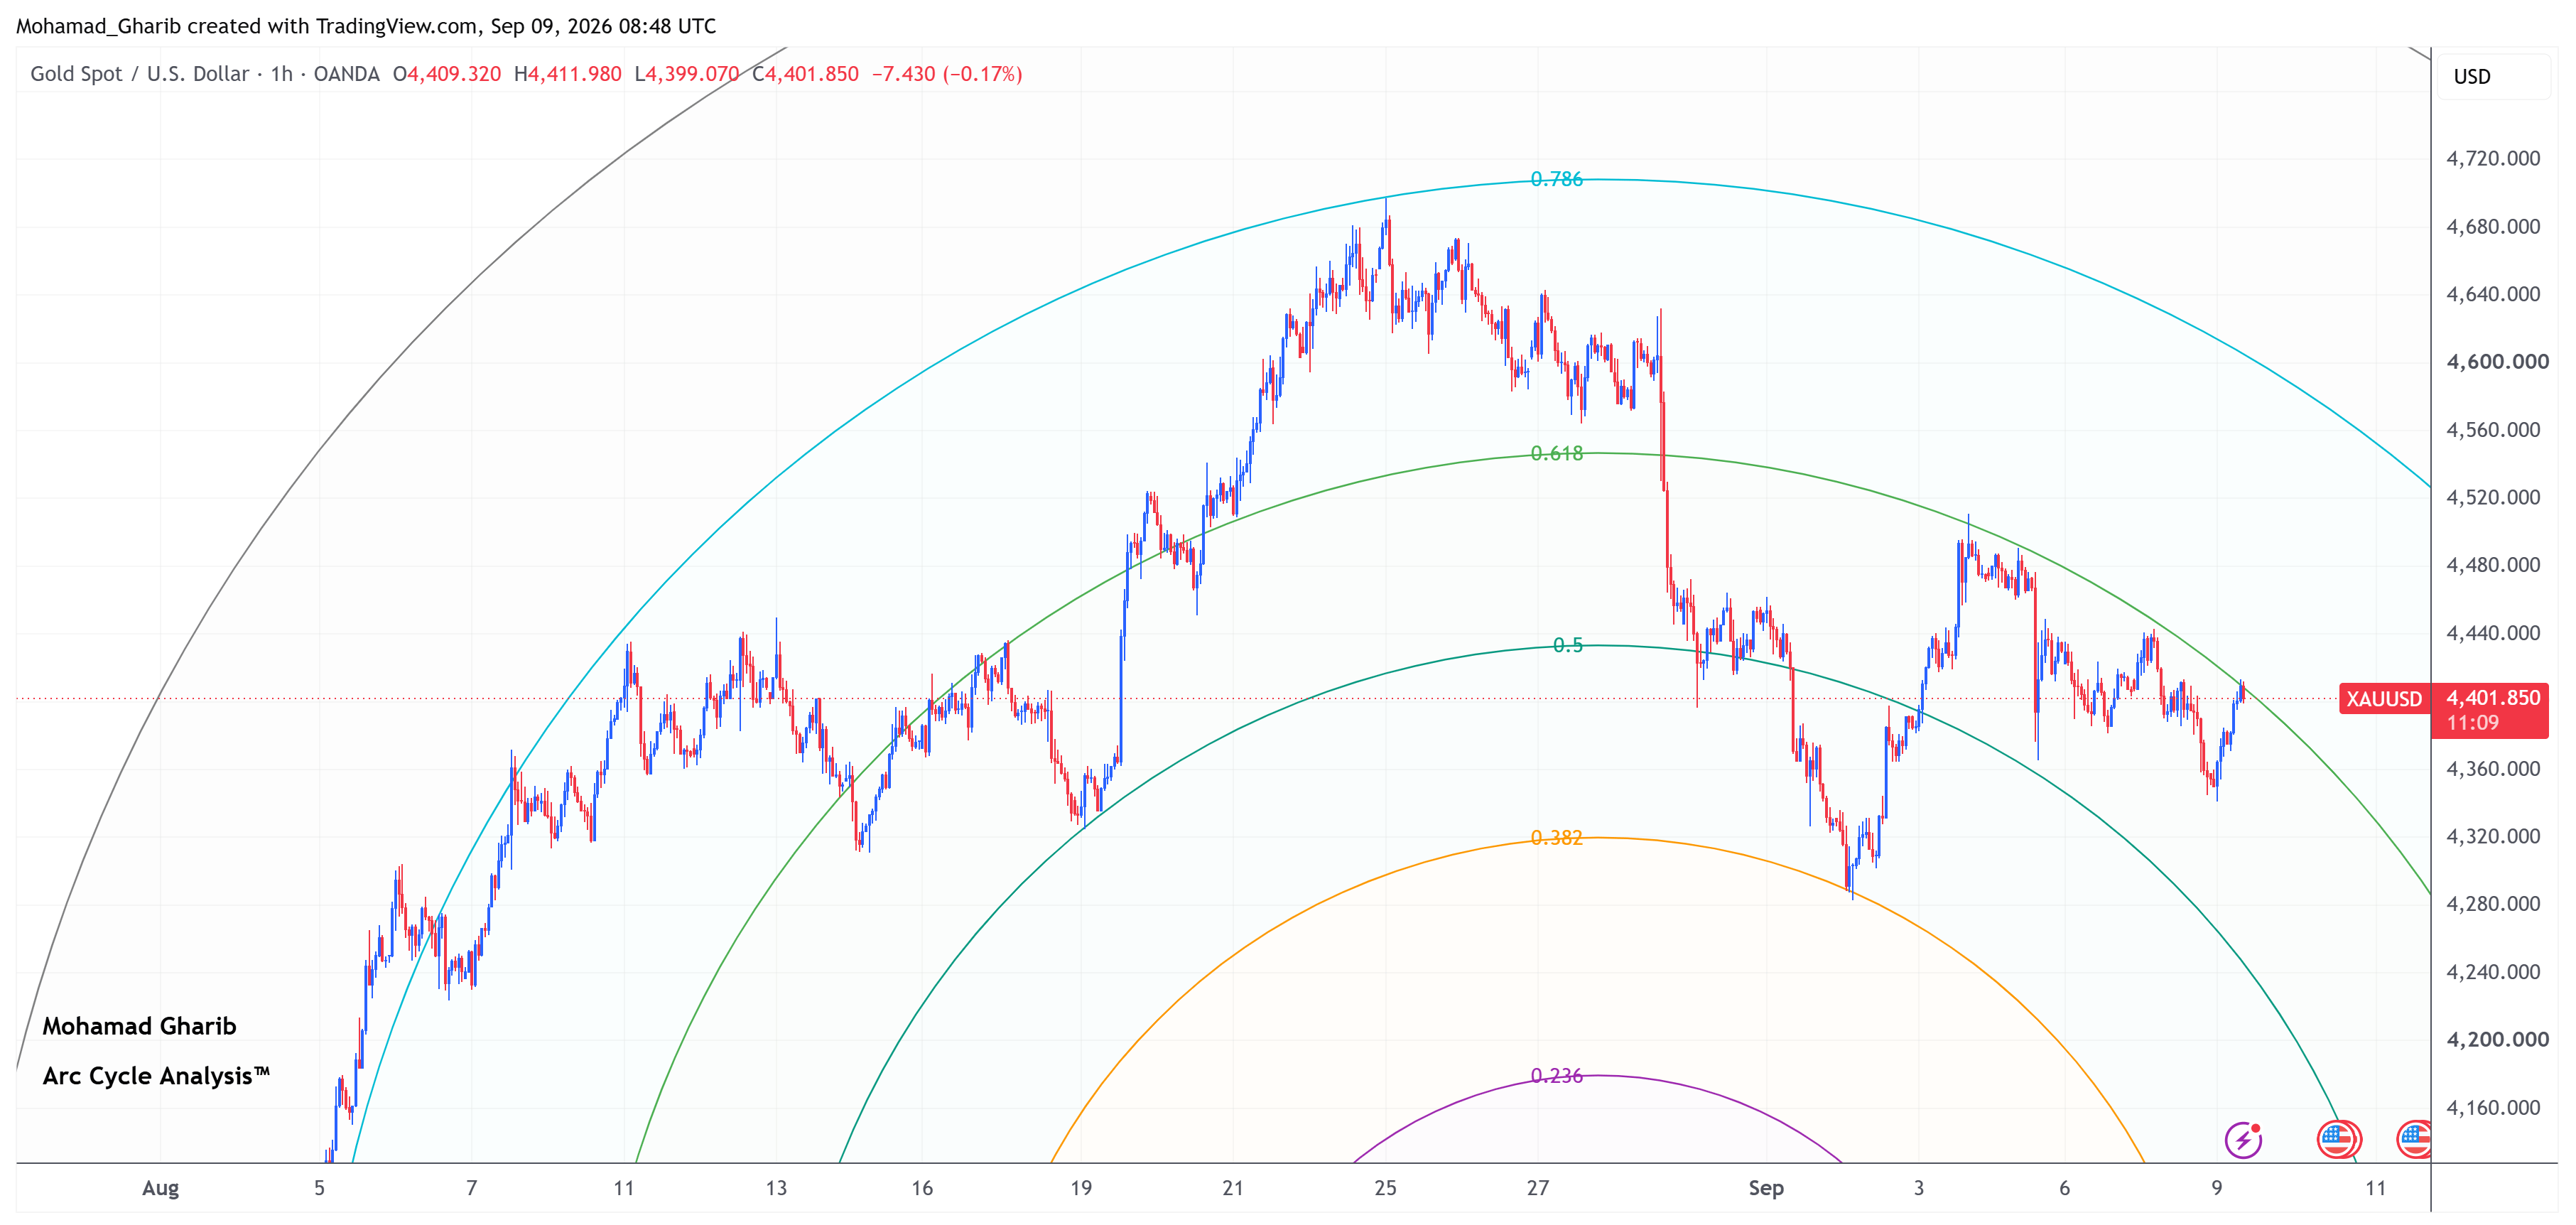Click the 13 date label on the time axis

coord(776,1189)
